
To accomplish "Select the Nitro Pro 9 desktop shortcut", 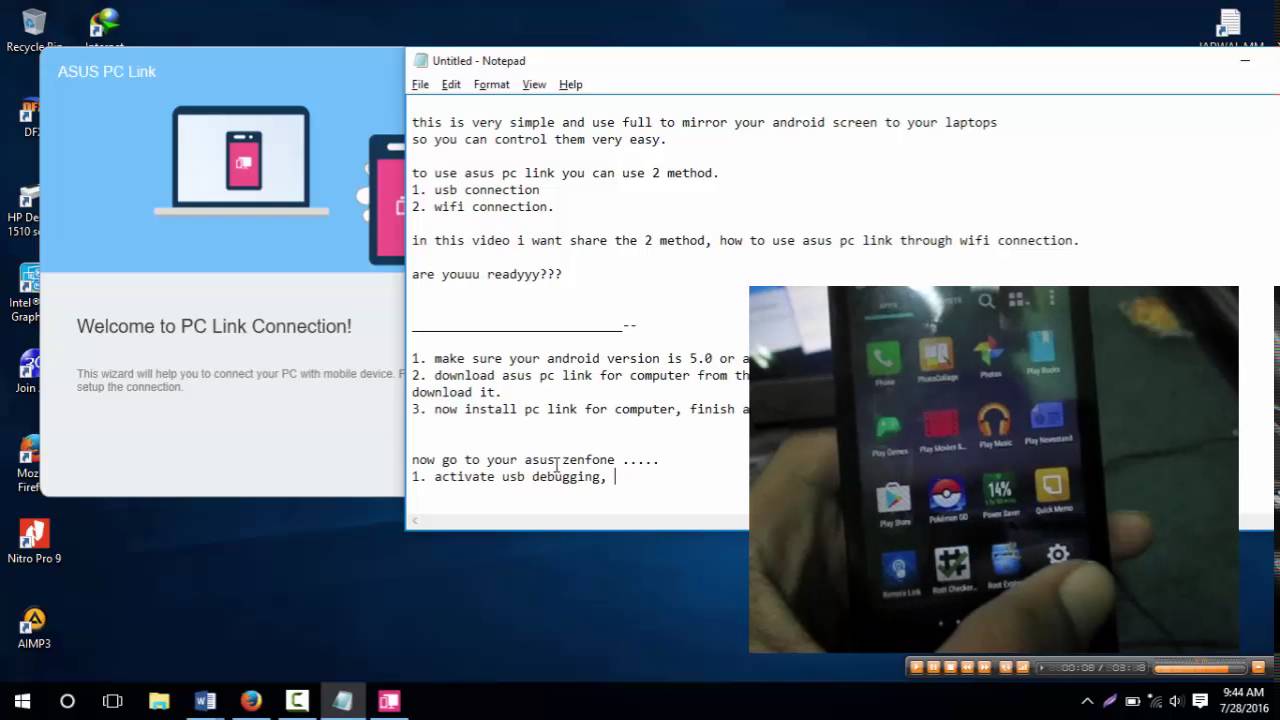I will pos(34,541).
